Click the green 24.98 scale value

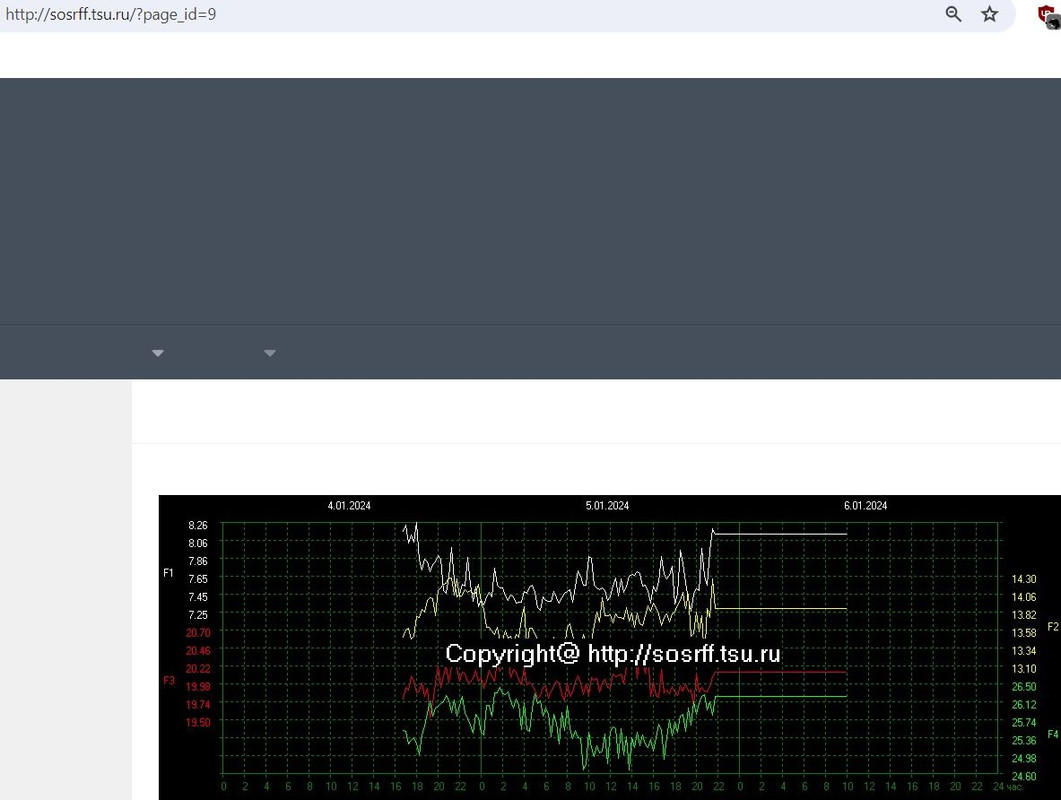coord(1024,758)
